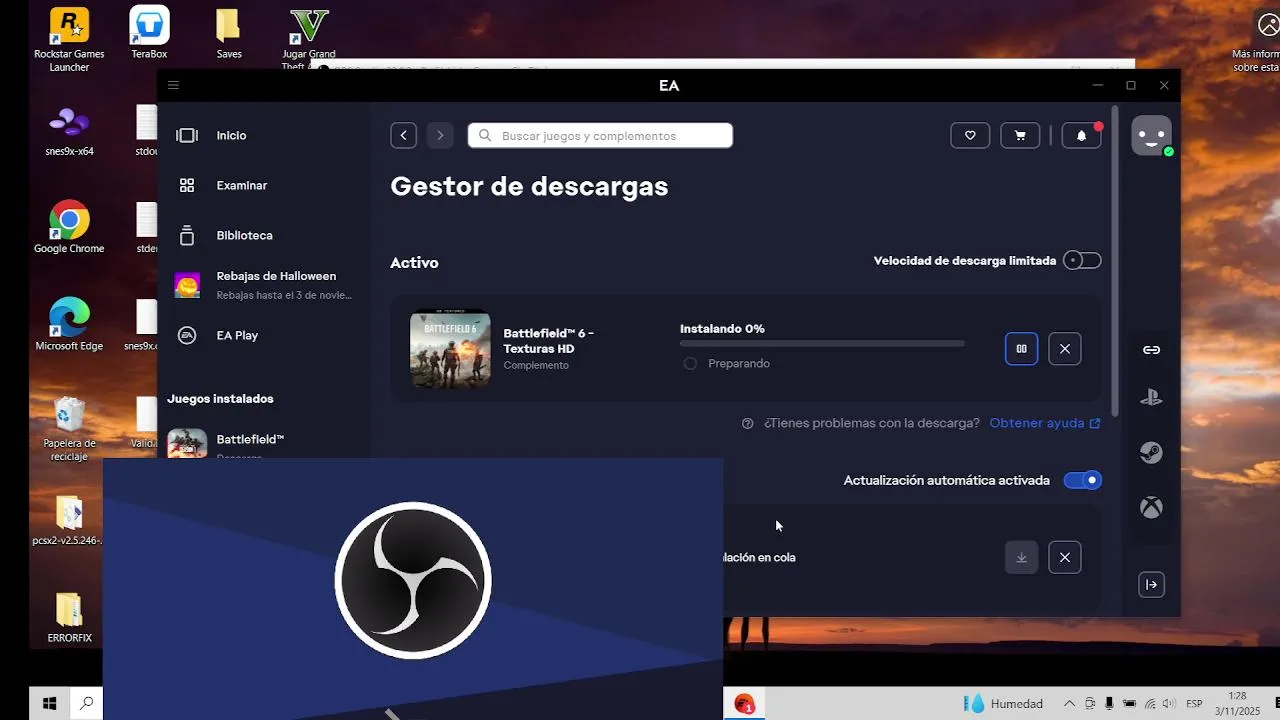Open Papelera de reciclaje desktop icon
The height and width of the screenshot is (720, 1280).
(69, 429)
